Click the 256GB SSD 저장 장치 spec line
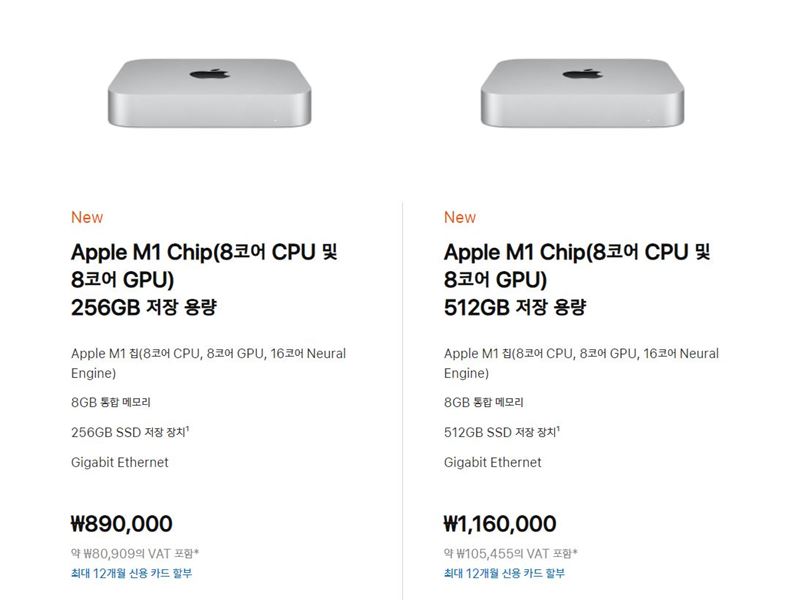800x600 pixels. pos(130,432)
